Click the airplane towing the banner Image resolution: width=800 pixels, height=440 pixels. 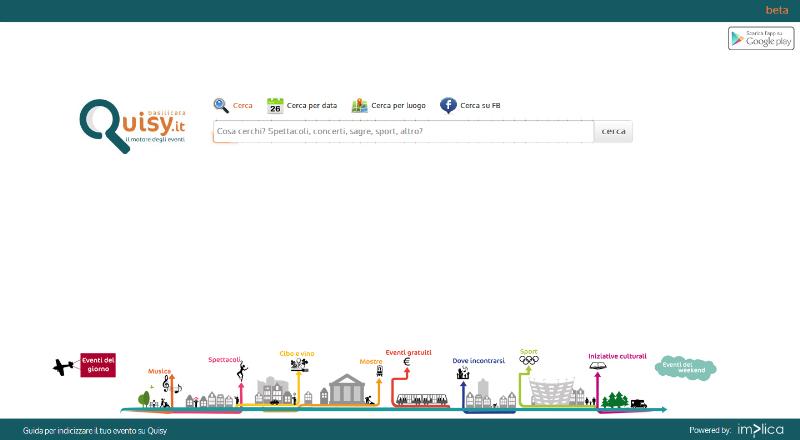coord(63,367)
